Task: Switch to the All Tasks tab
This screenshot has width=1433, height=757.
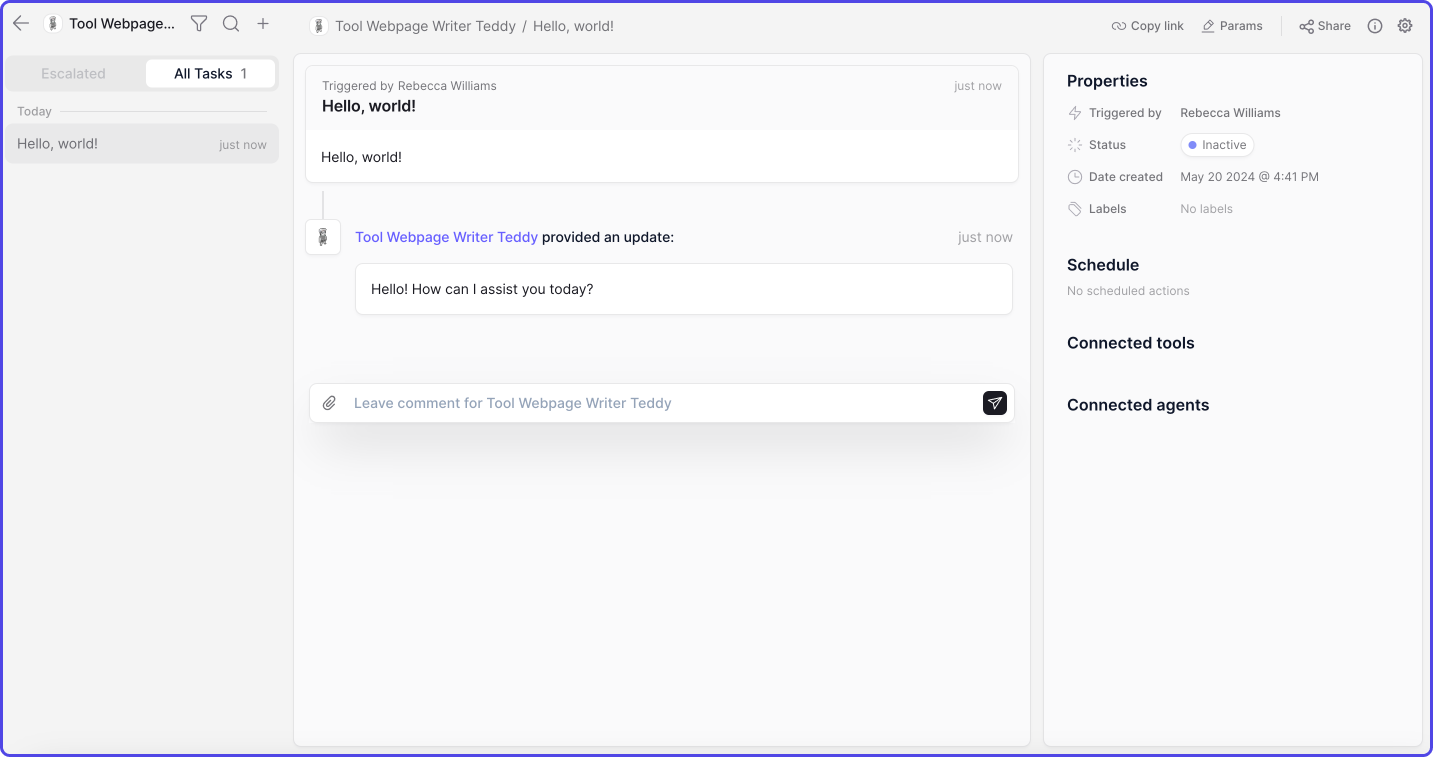Action: [x=210, y=74]
